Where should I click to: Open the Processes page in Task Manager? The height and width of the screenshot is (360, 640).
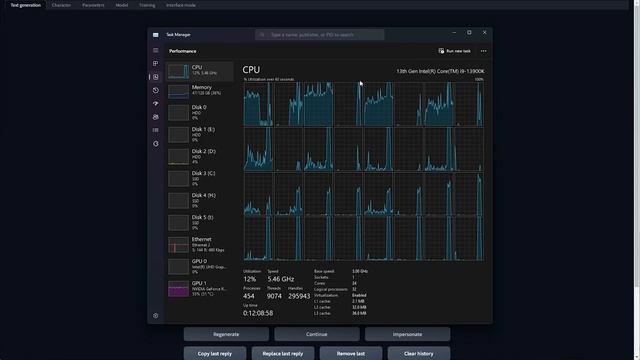coord(156,64)
